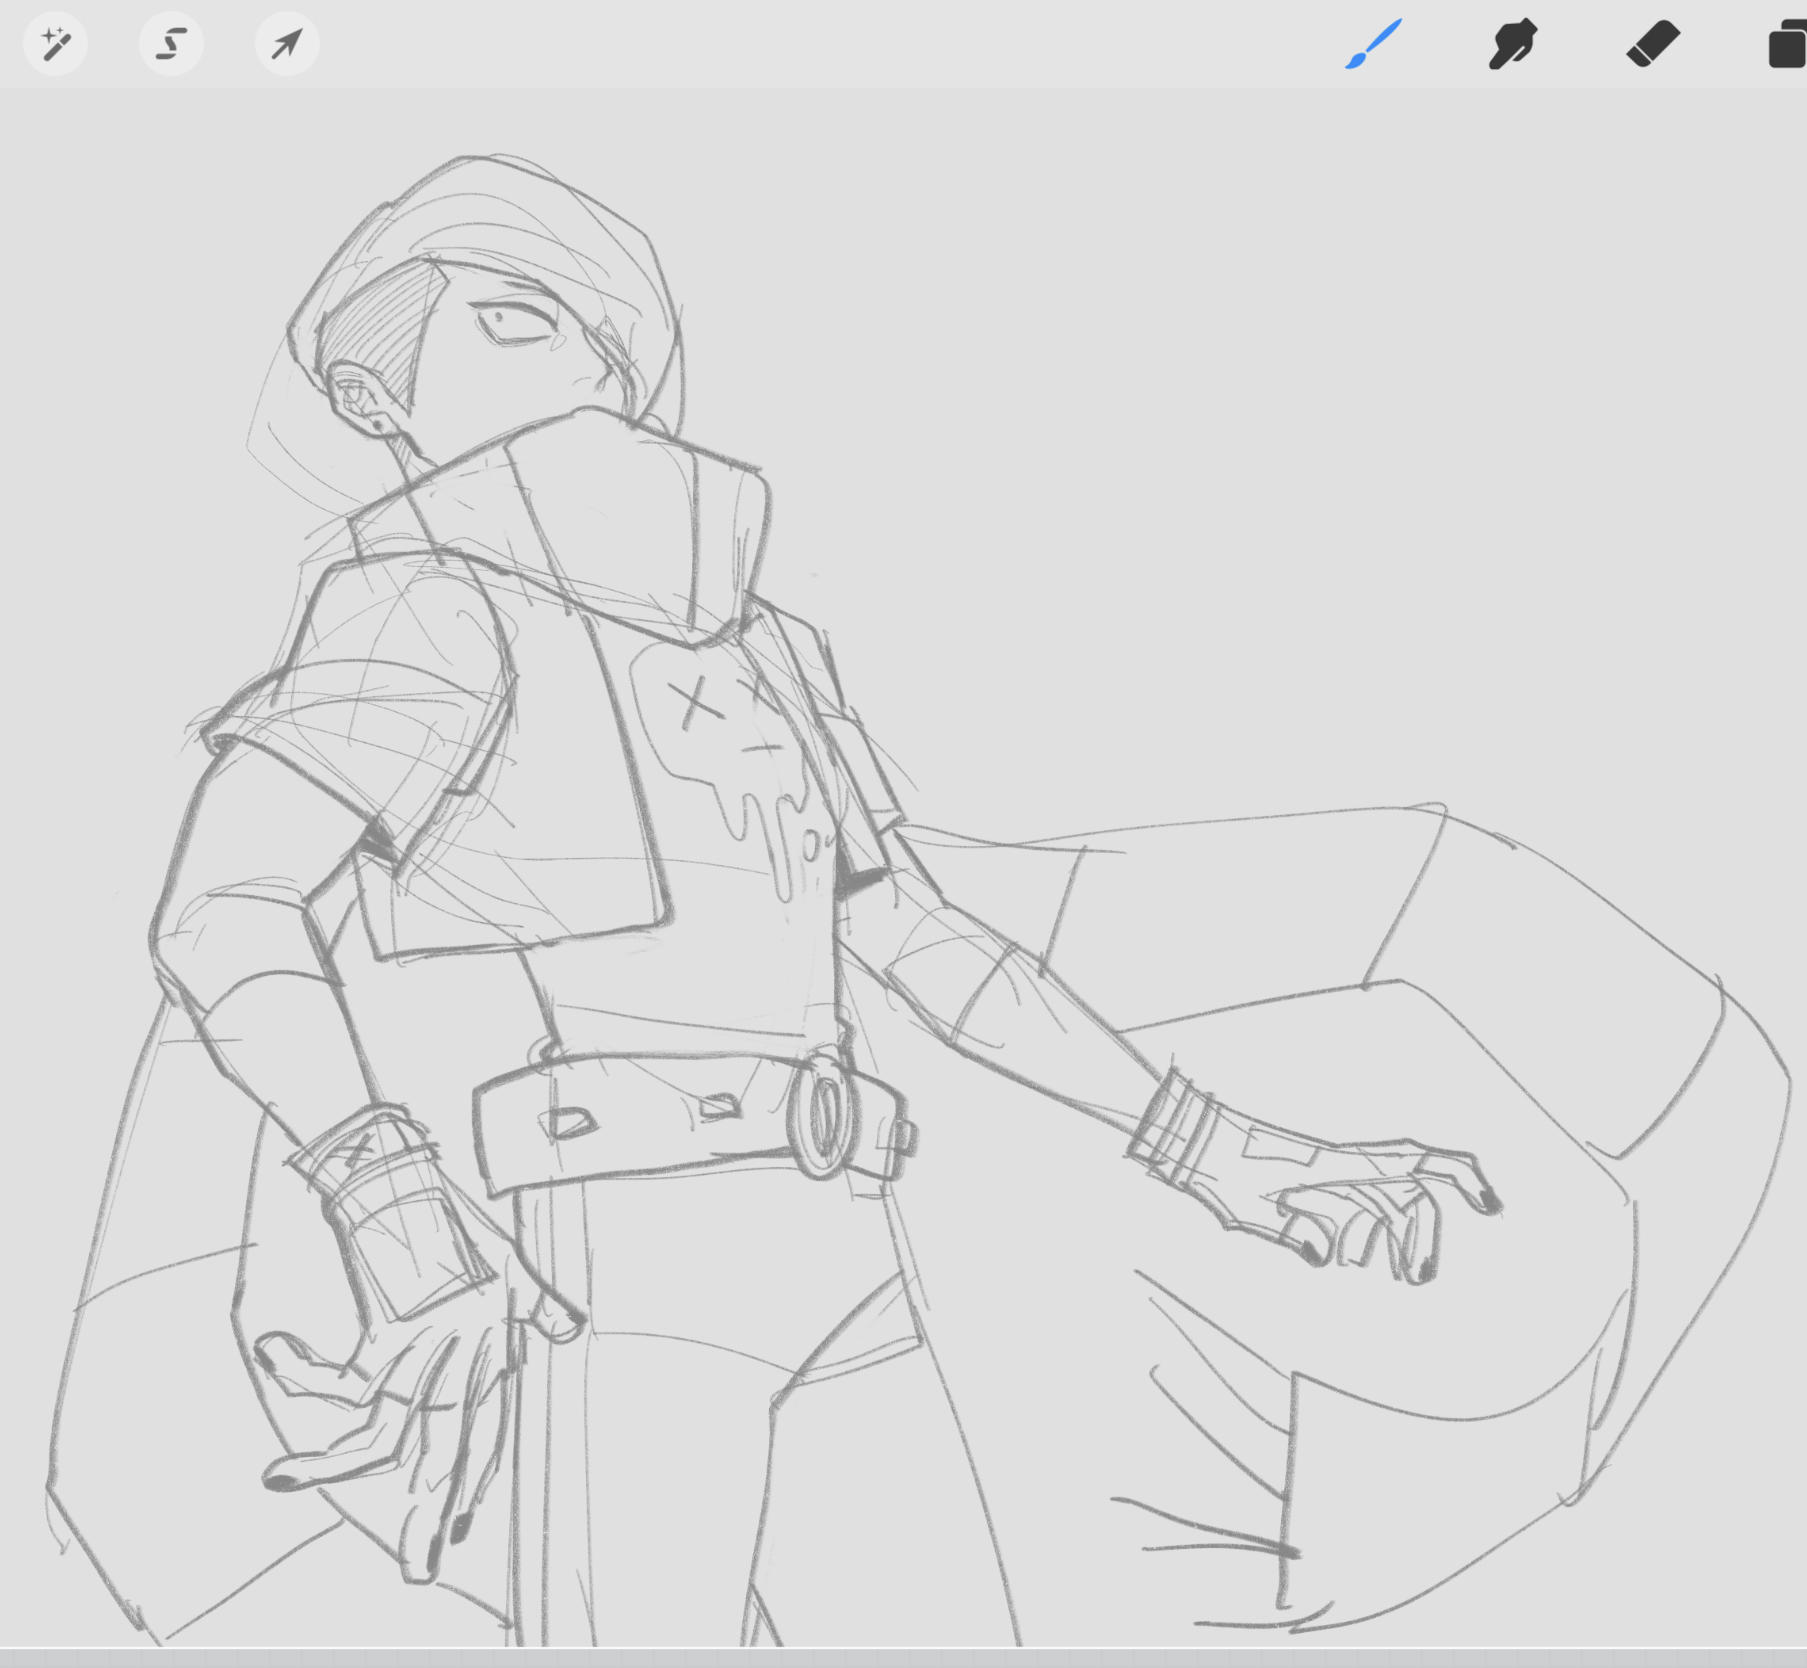Activate the Selection tool
The width and height of the screenshot is (1807, 1668).
click(171, 44)
